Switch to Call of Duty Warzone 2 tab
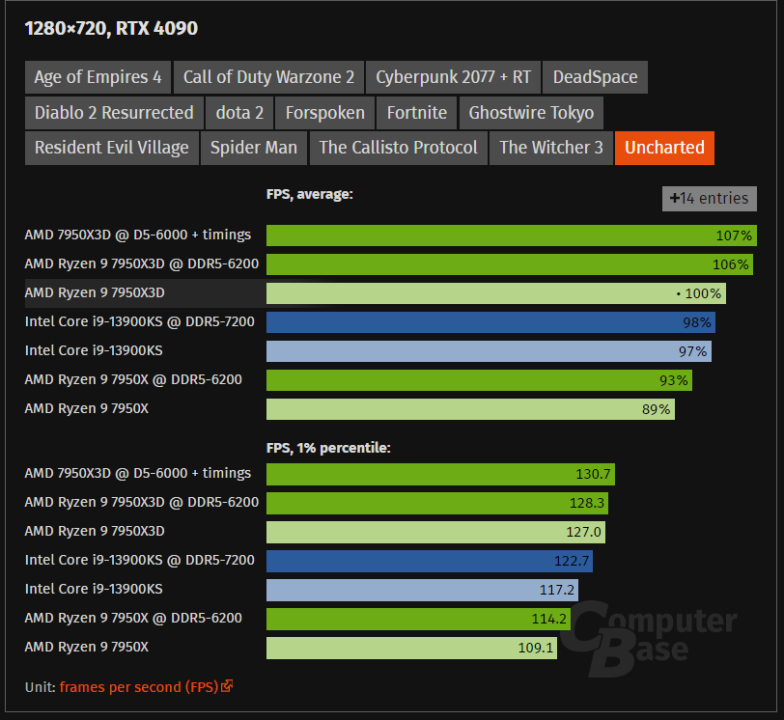The image size is (784, 720). [x=268, y=78]
